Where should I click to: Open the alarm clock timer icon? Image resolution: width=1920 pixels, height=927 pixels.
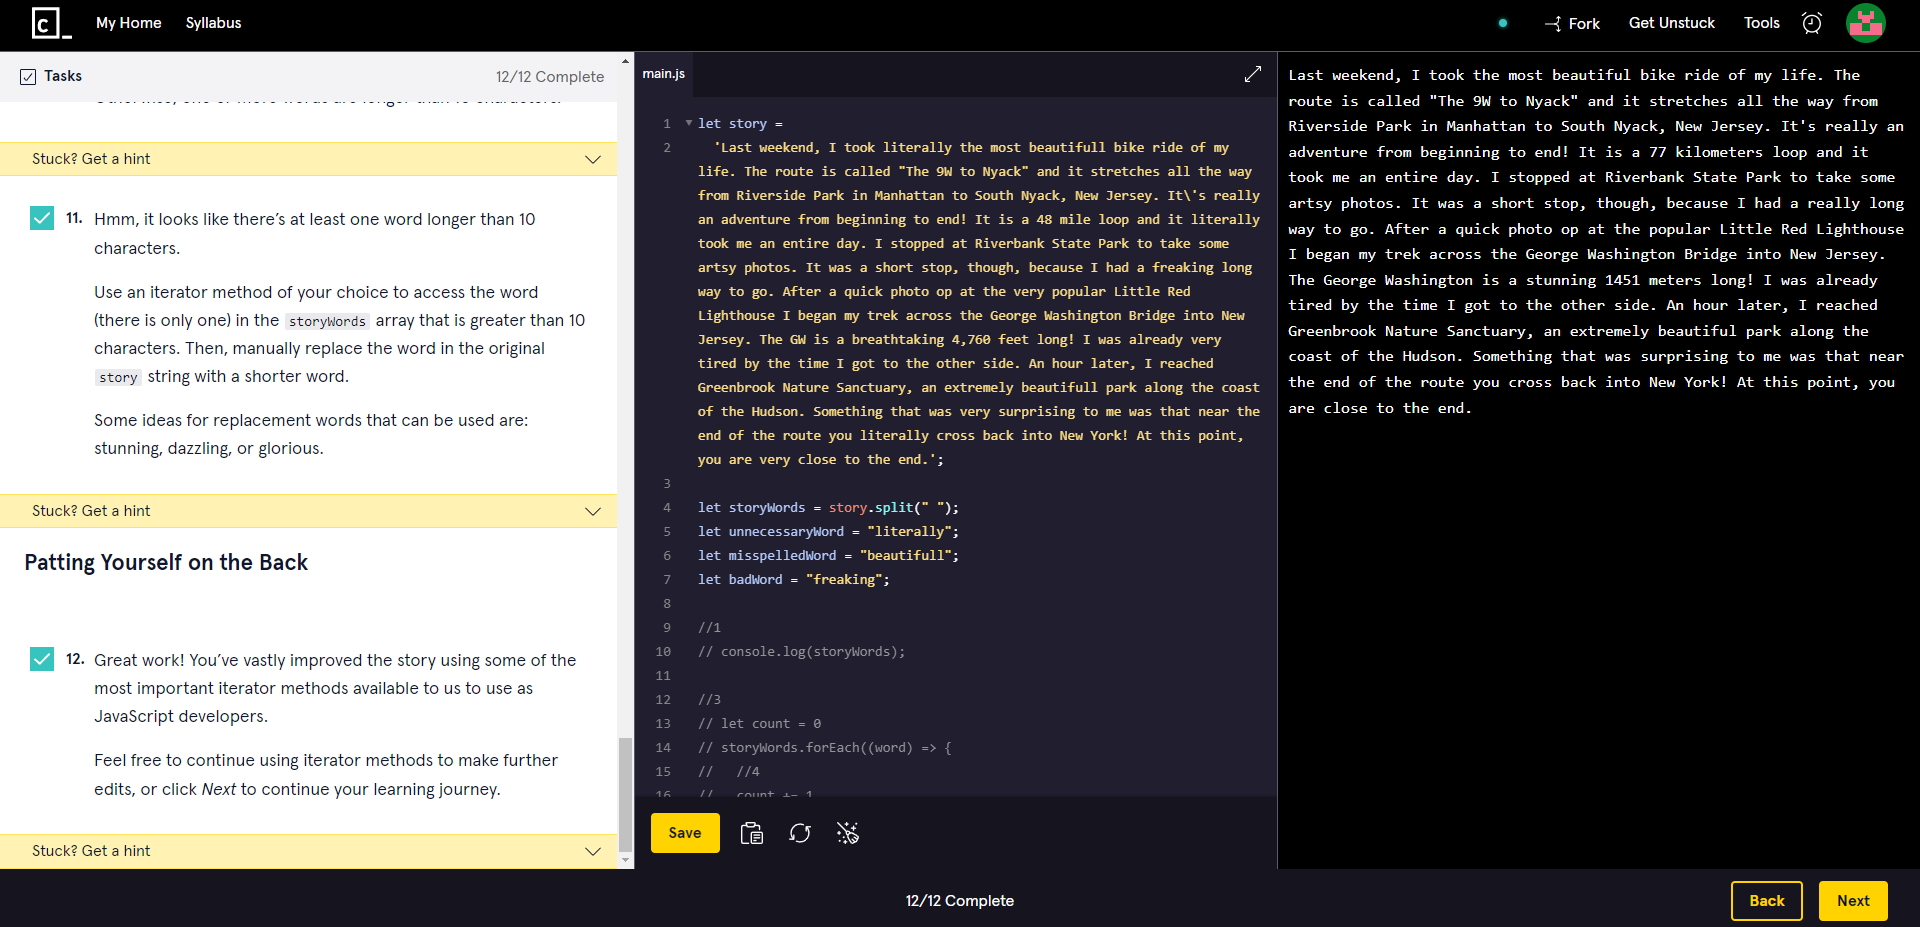(1812, 22)
